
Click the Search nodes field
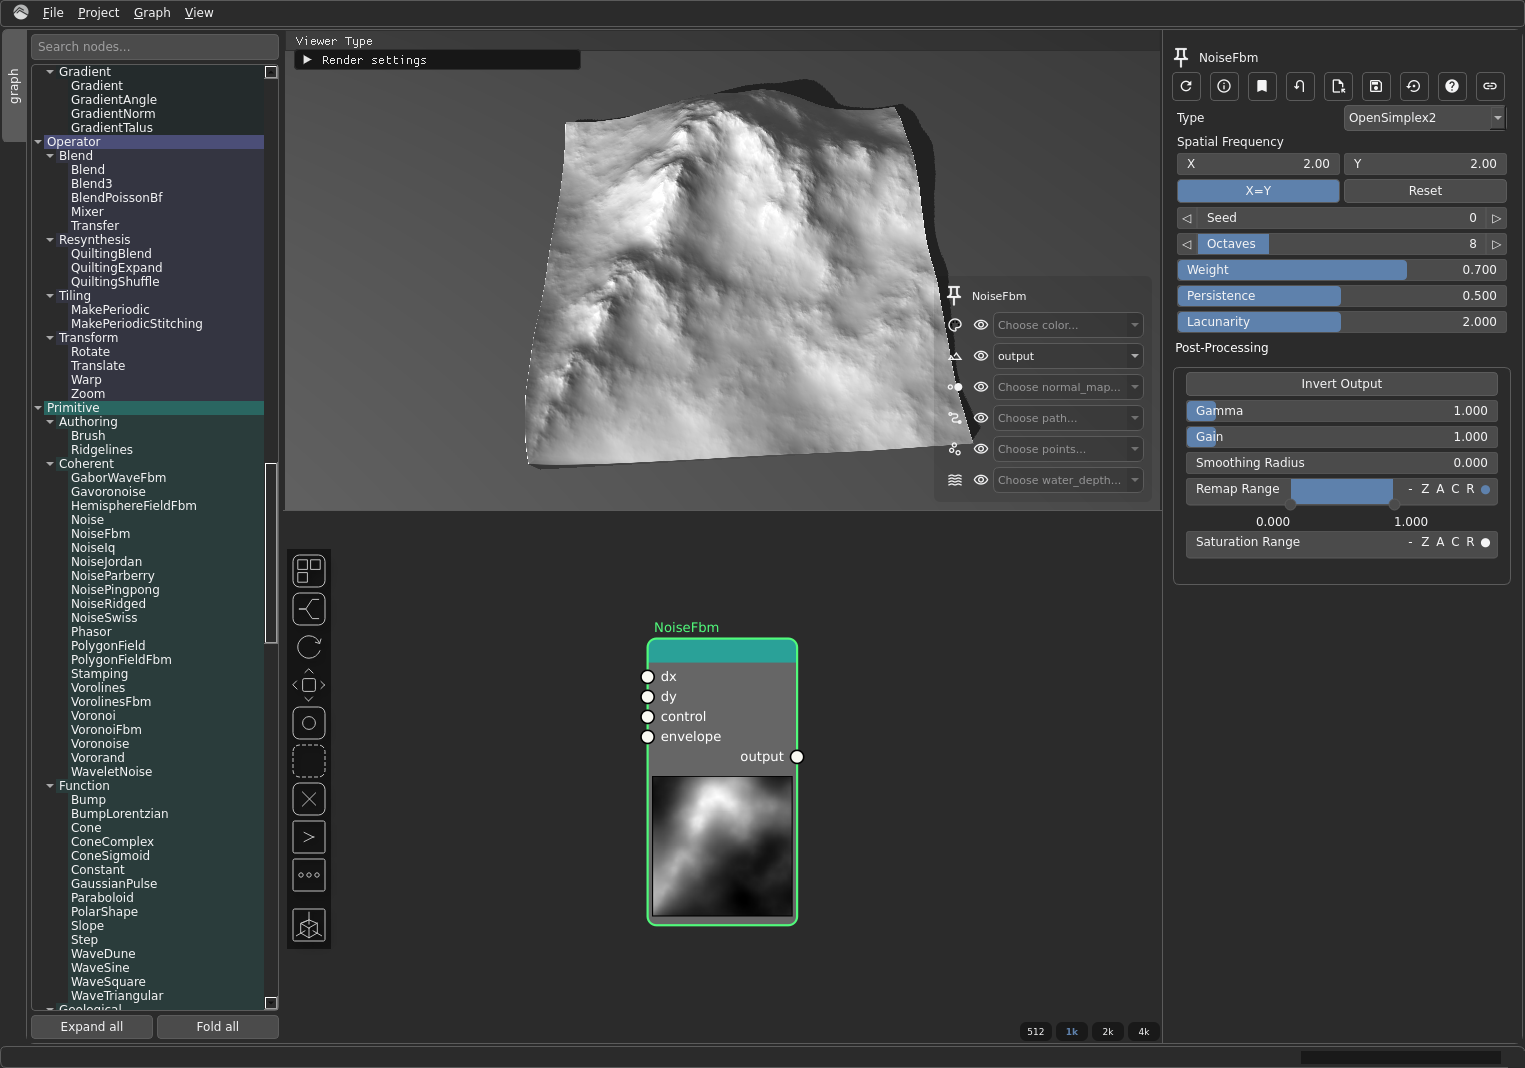pyautogui.click(x=155, y=47)
